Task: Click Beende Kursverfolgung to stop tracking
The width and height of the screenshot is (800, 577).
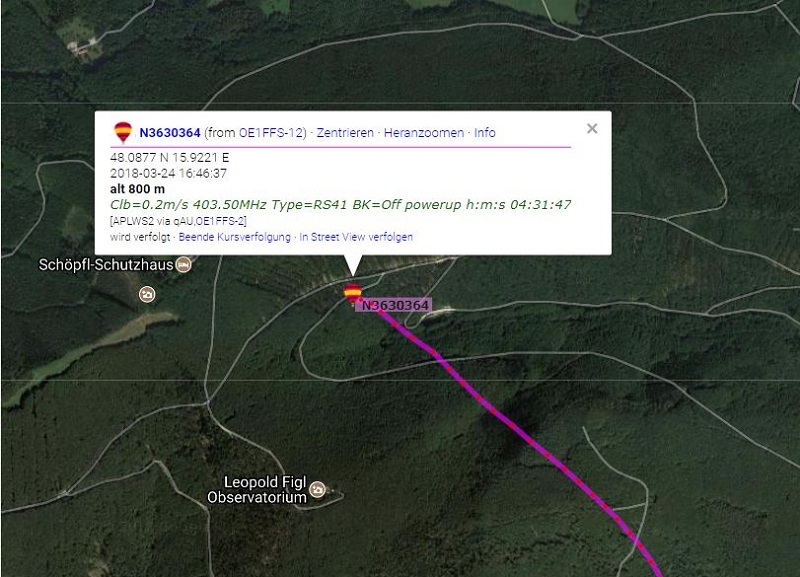Action: click(x=235, y=237)
